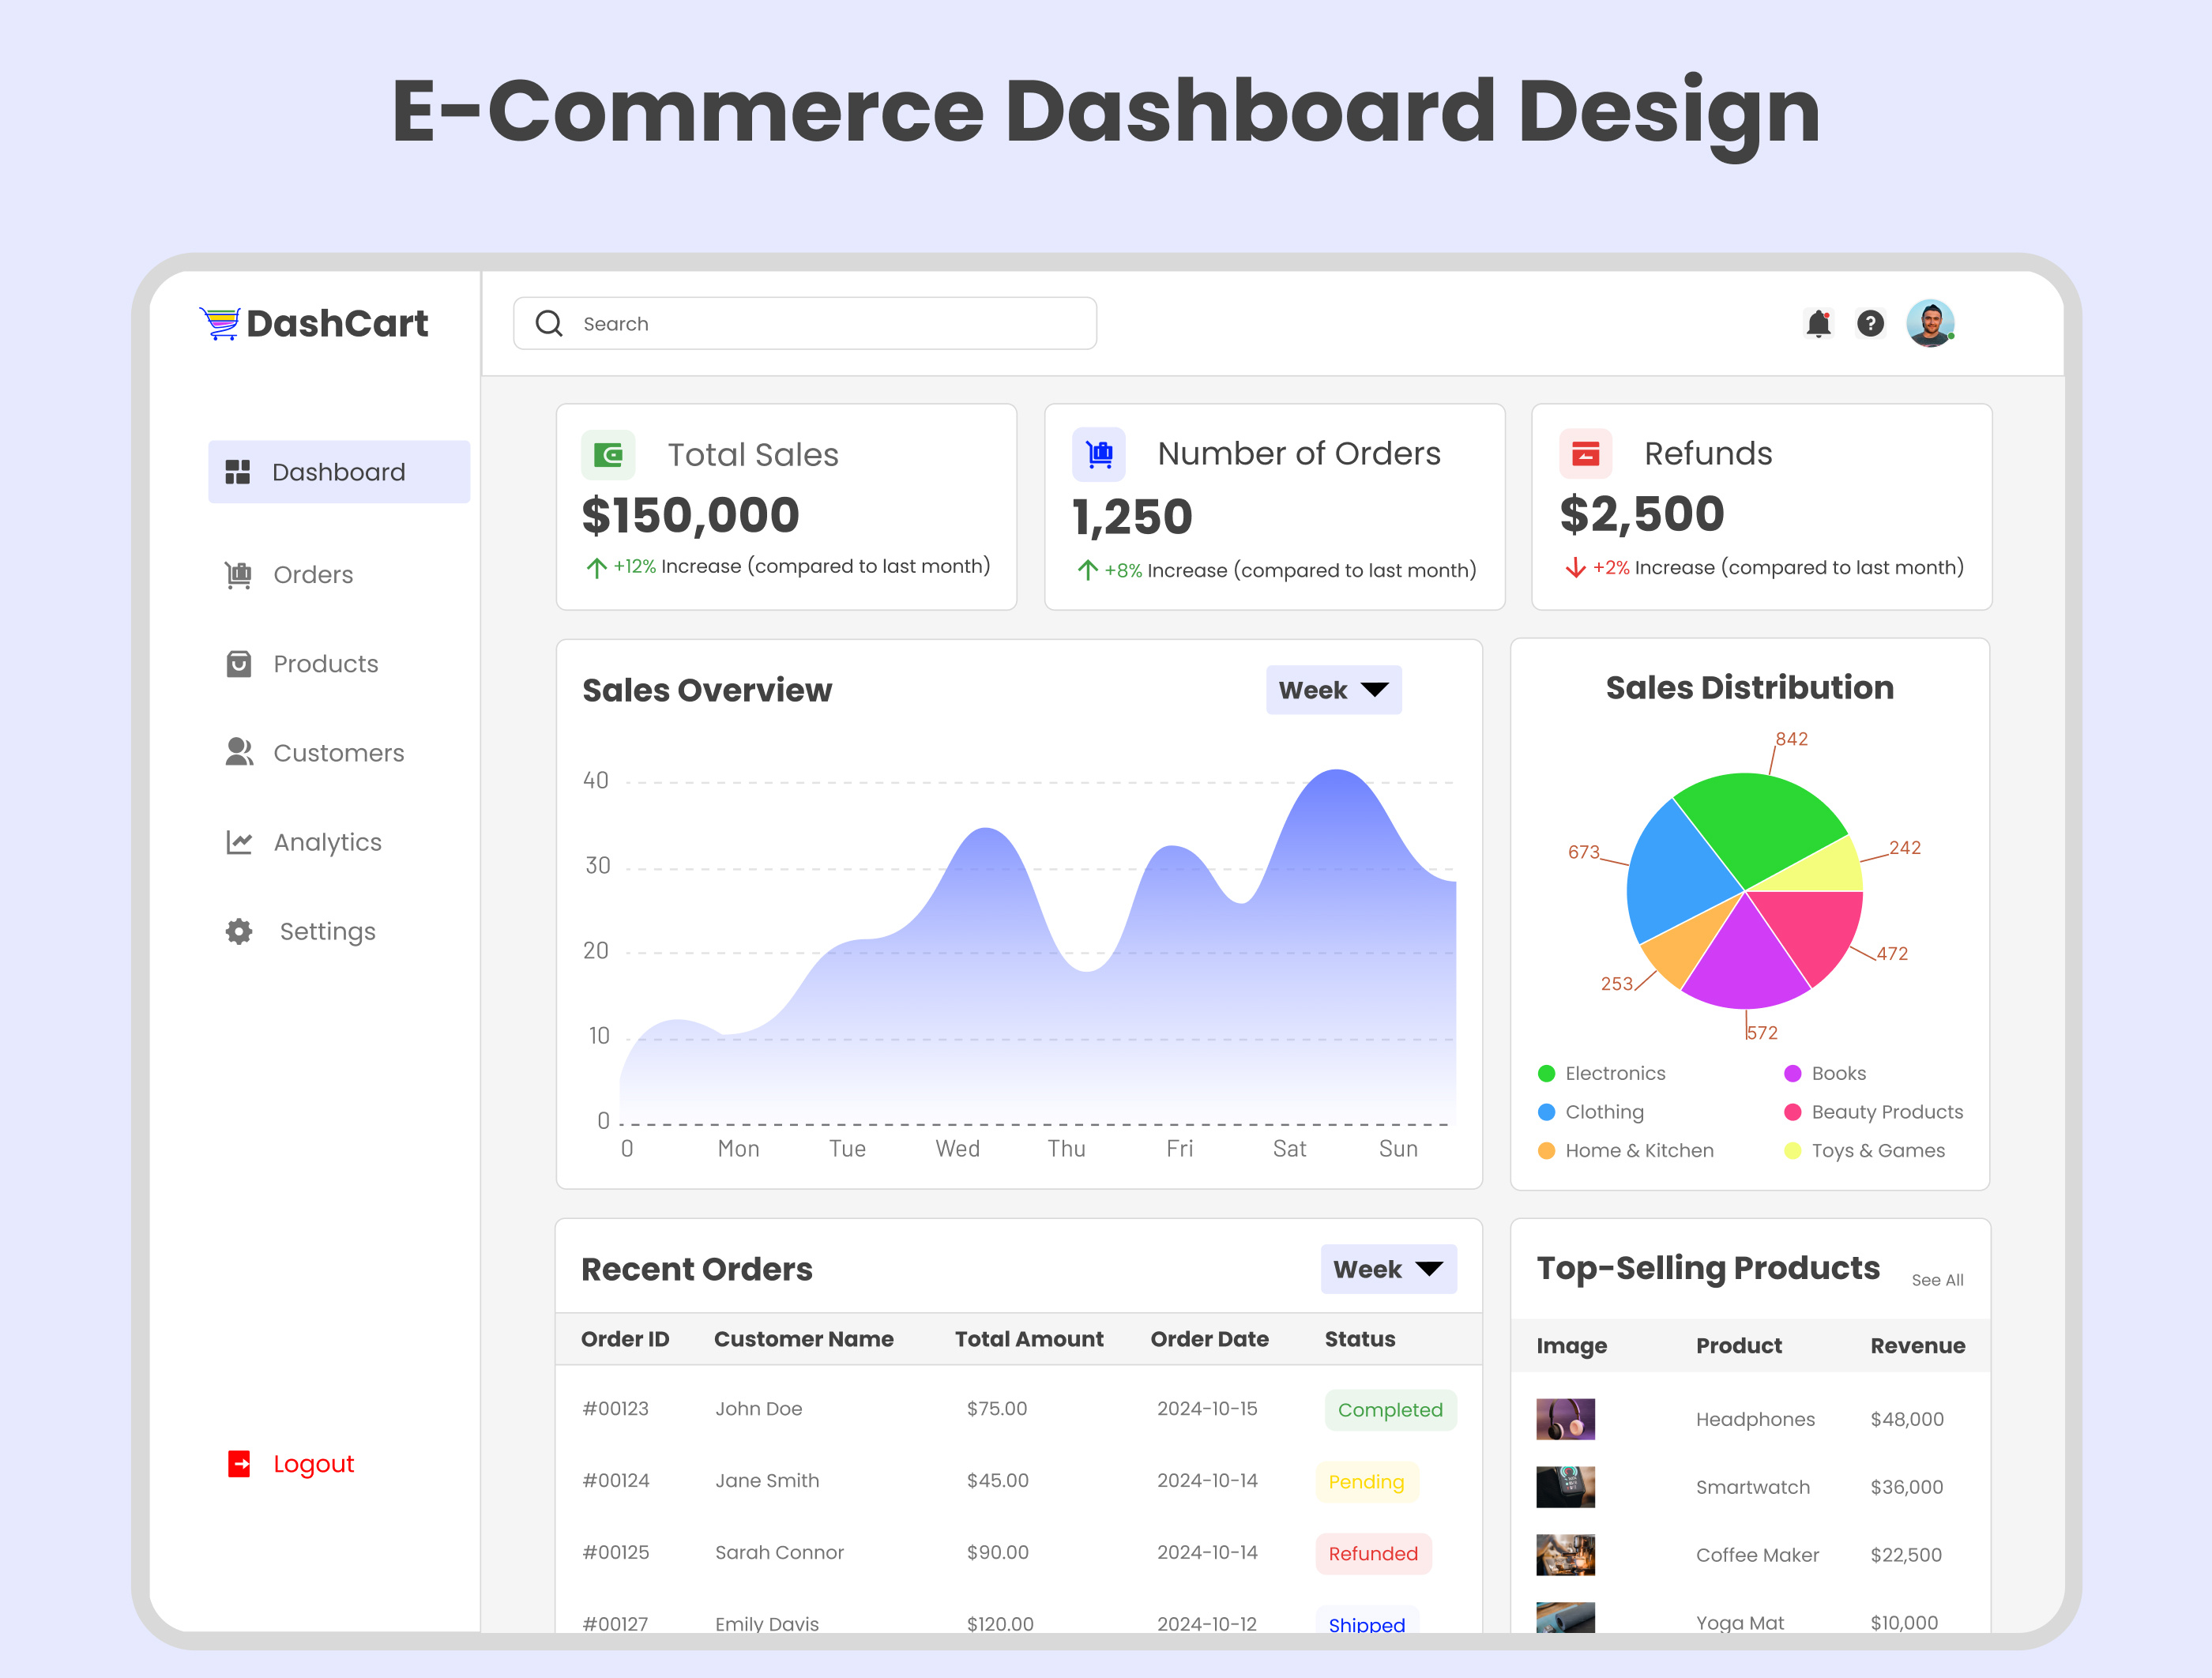Image resolution: width=2212 pixels, height=1678 pixels.
Task: Click the Products bag icon
Action: coord(238,663)
